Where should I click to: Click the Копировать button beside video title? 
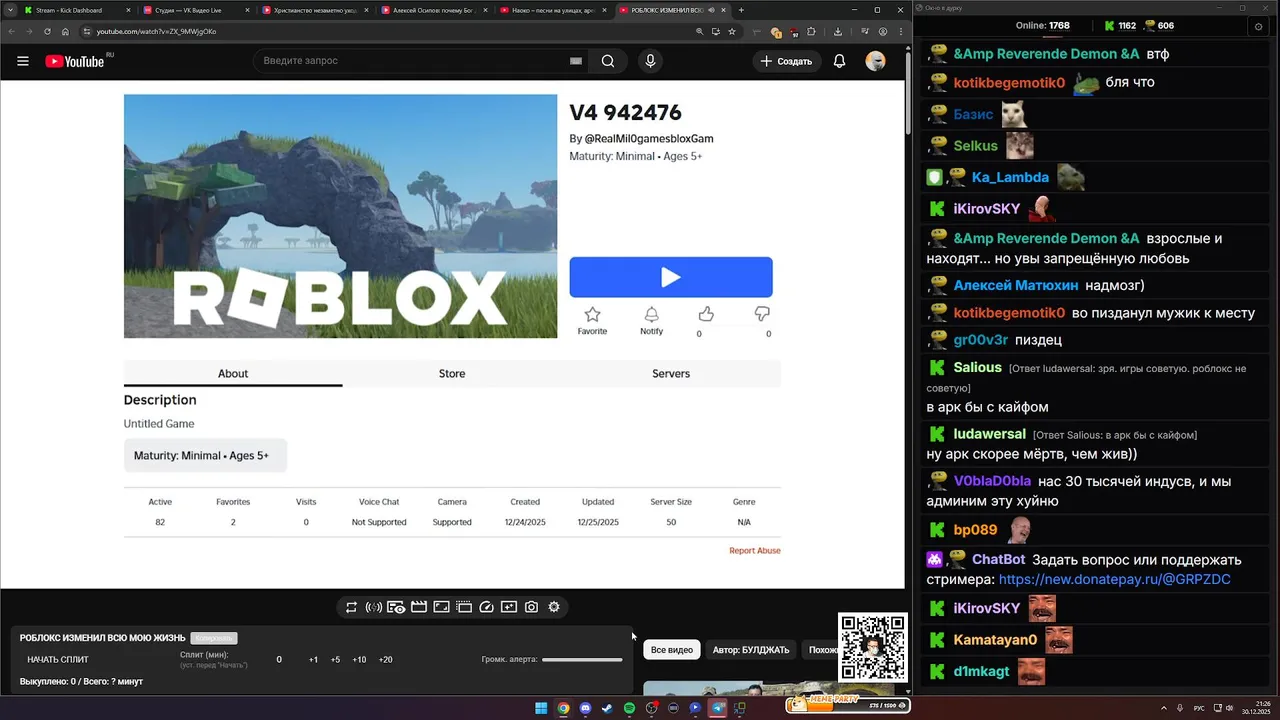point(214,638)
